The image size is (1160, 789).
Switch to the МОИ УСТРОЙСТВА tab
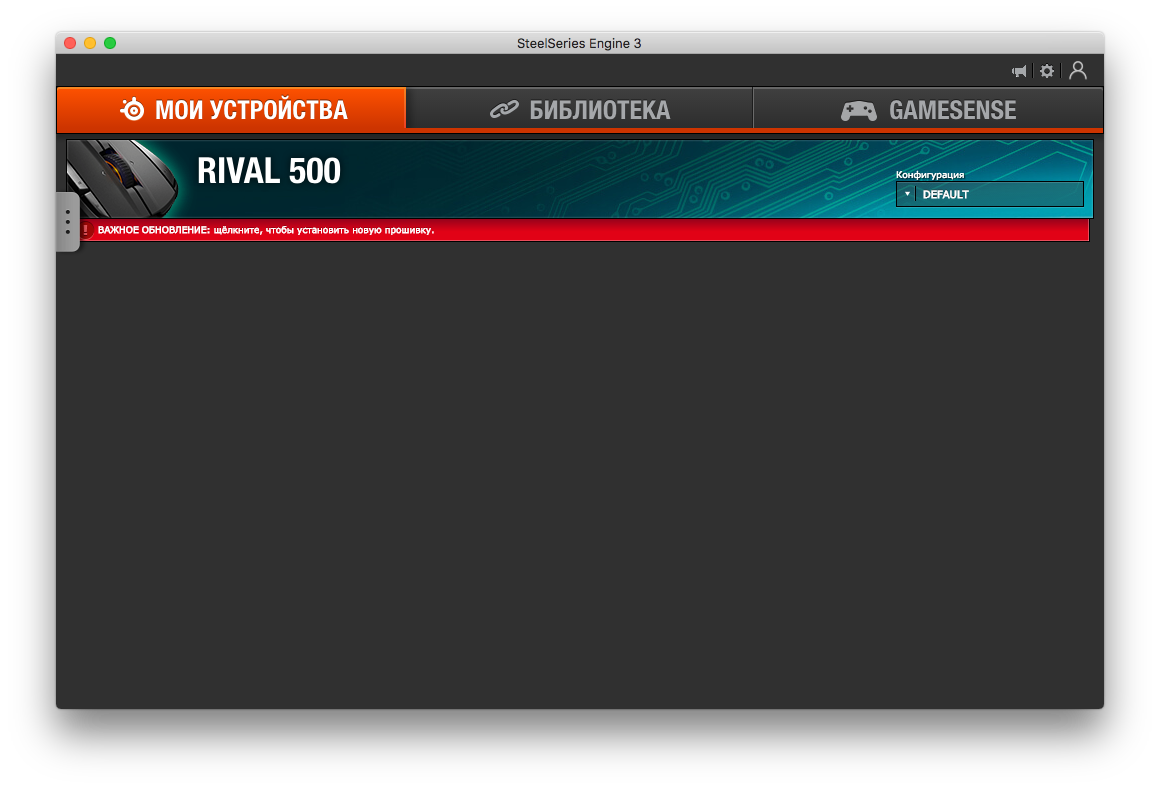tap(232, 109)
